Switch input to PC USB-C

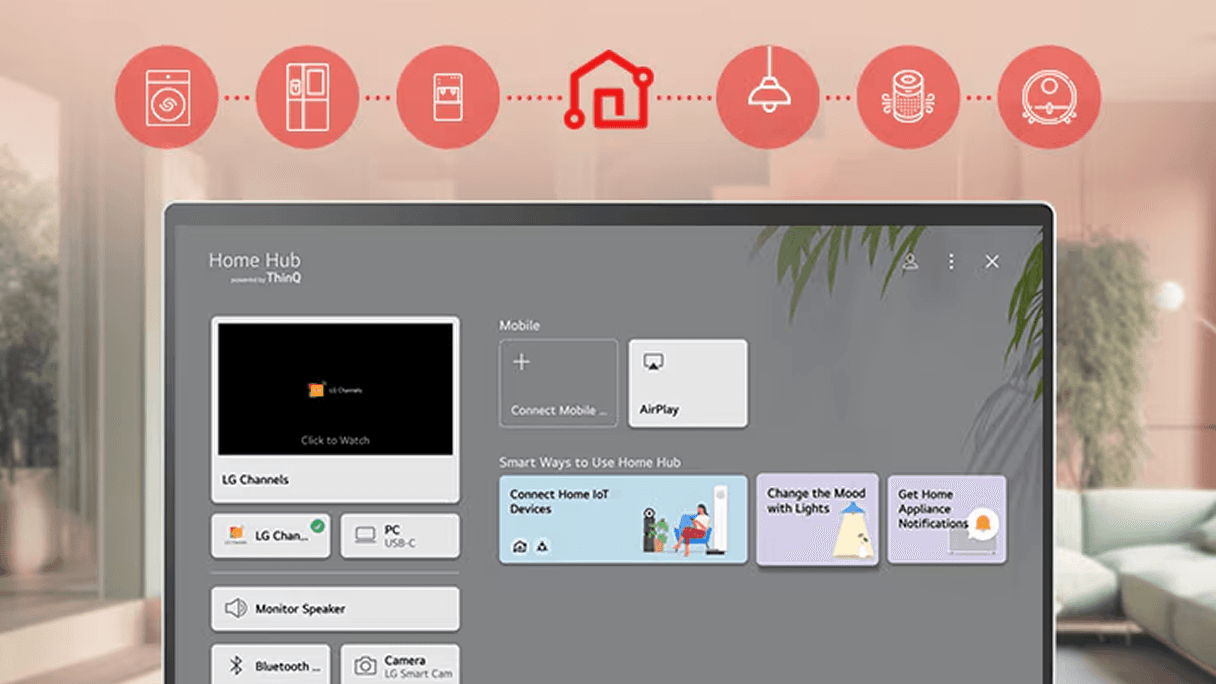(x=400, y=536)
